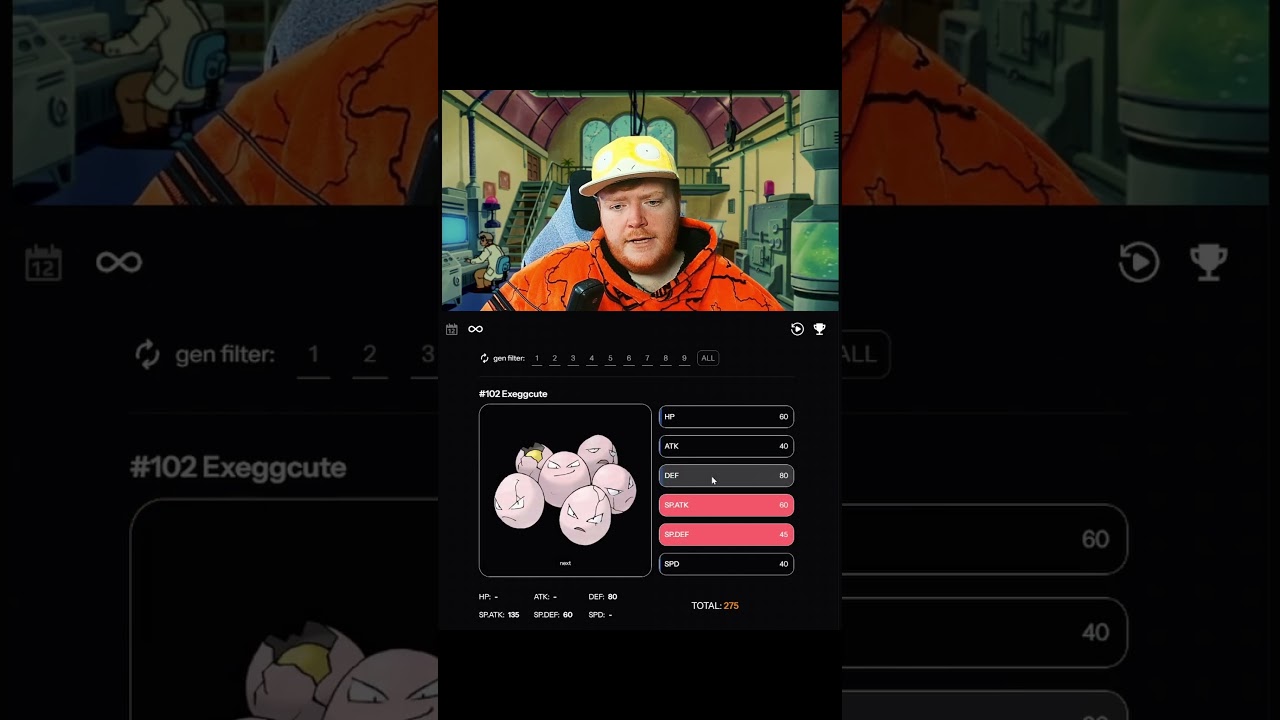Click the small '#102 Exeggcute' title
Viewport: 1280px width, 720px height.
point(513,394)
